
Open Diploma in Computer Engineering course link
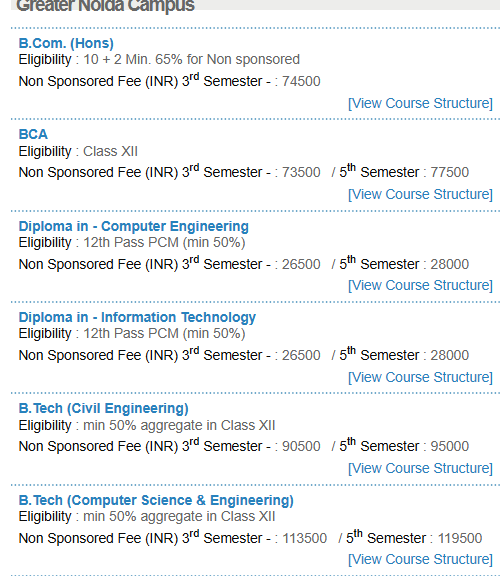click(x=134, y=226)
